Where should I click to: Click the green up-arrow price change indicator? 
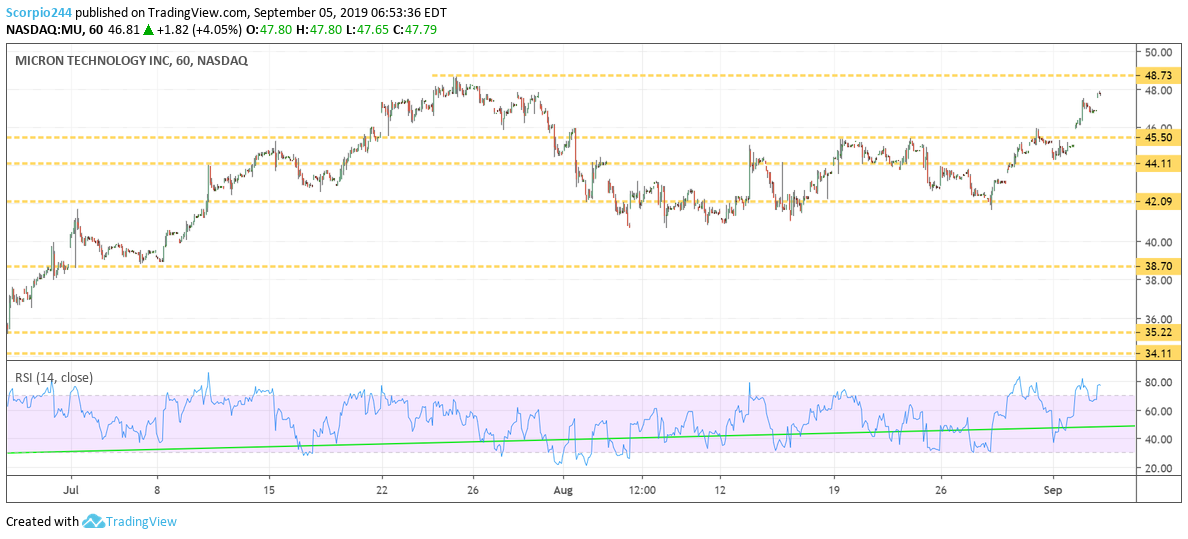click(146, 30)
